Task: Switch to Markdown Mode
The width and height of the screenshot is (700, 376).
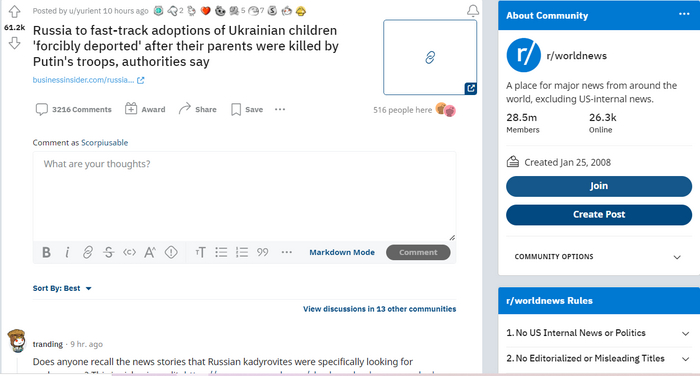Action: coord(342,252)
